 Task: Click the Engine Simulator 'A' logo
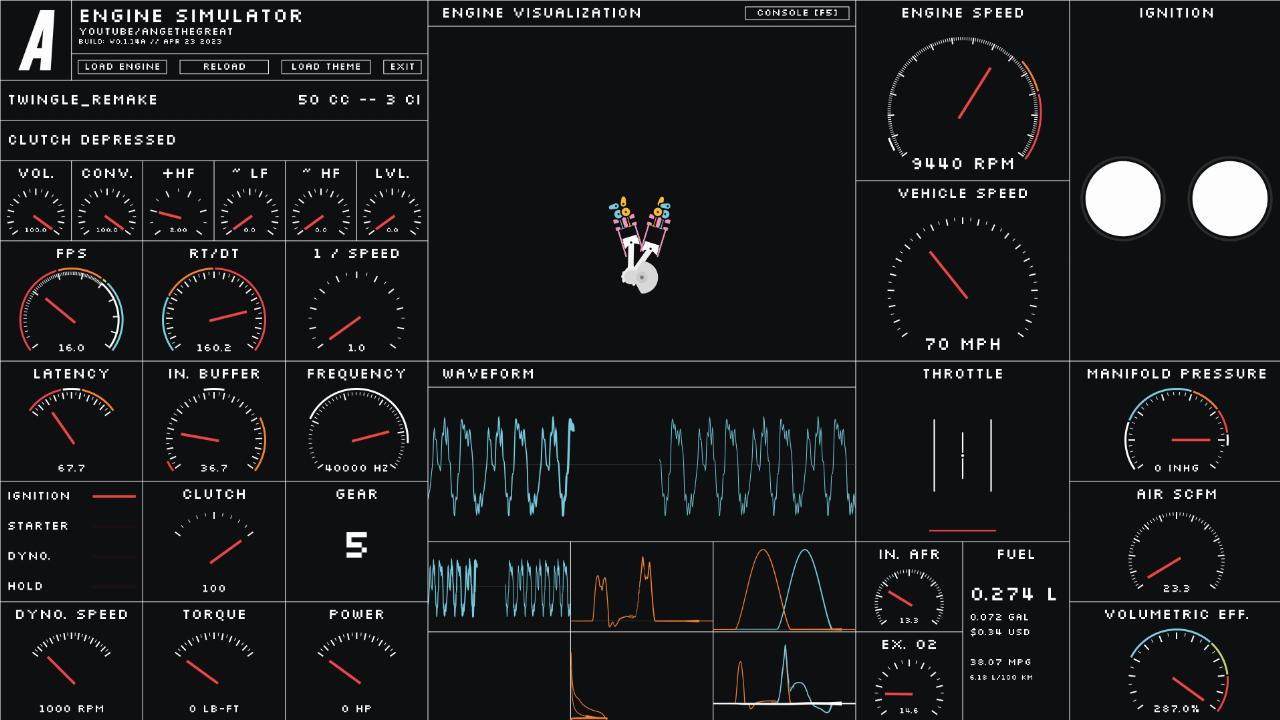coord(37,41)
